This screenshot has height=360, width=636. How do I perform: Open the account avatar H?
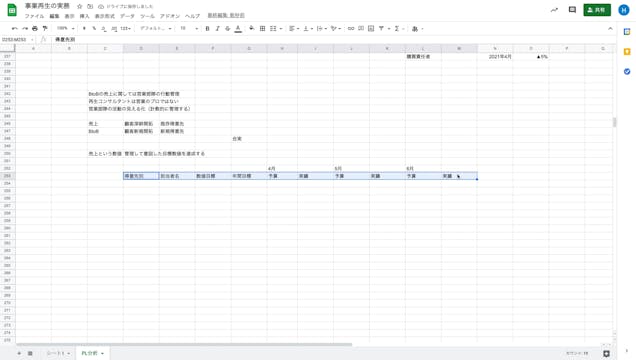click(624, 10)
